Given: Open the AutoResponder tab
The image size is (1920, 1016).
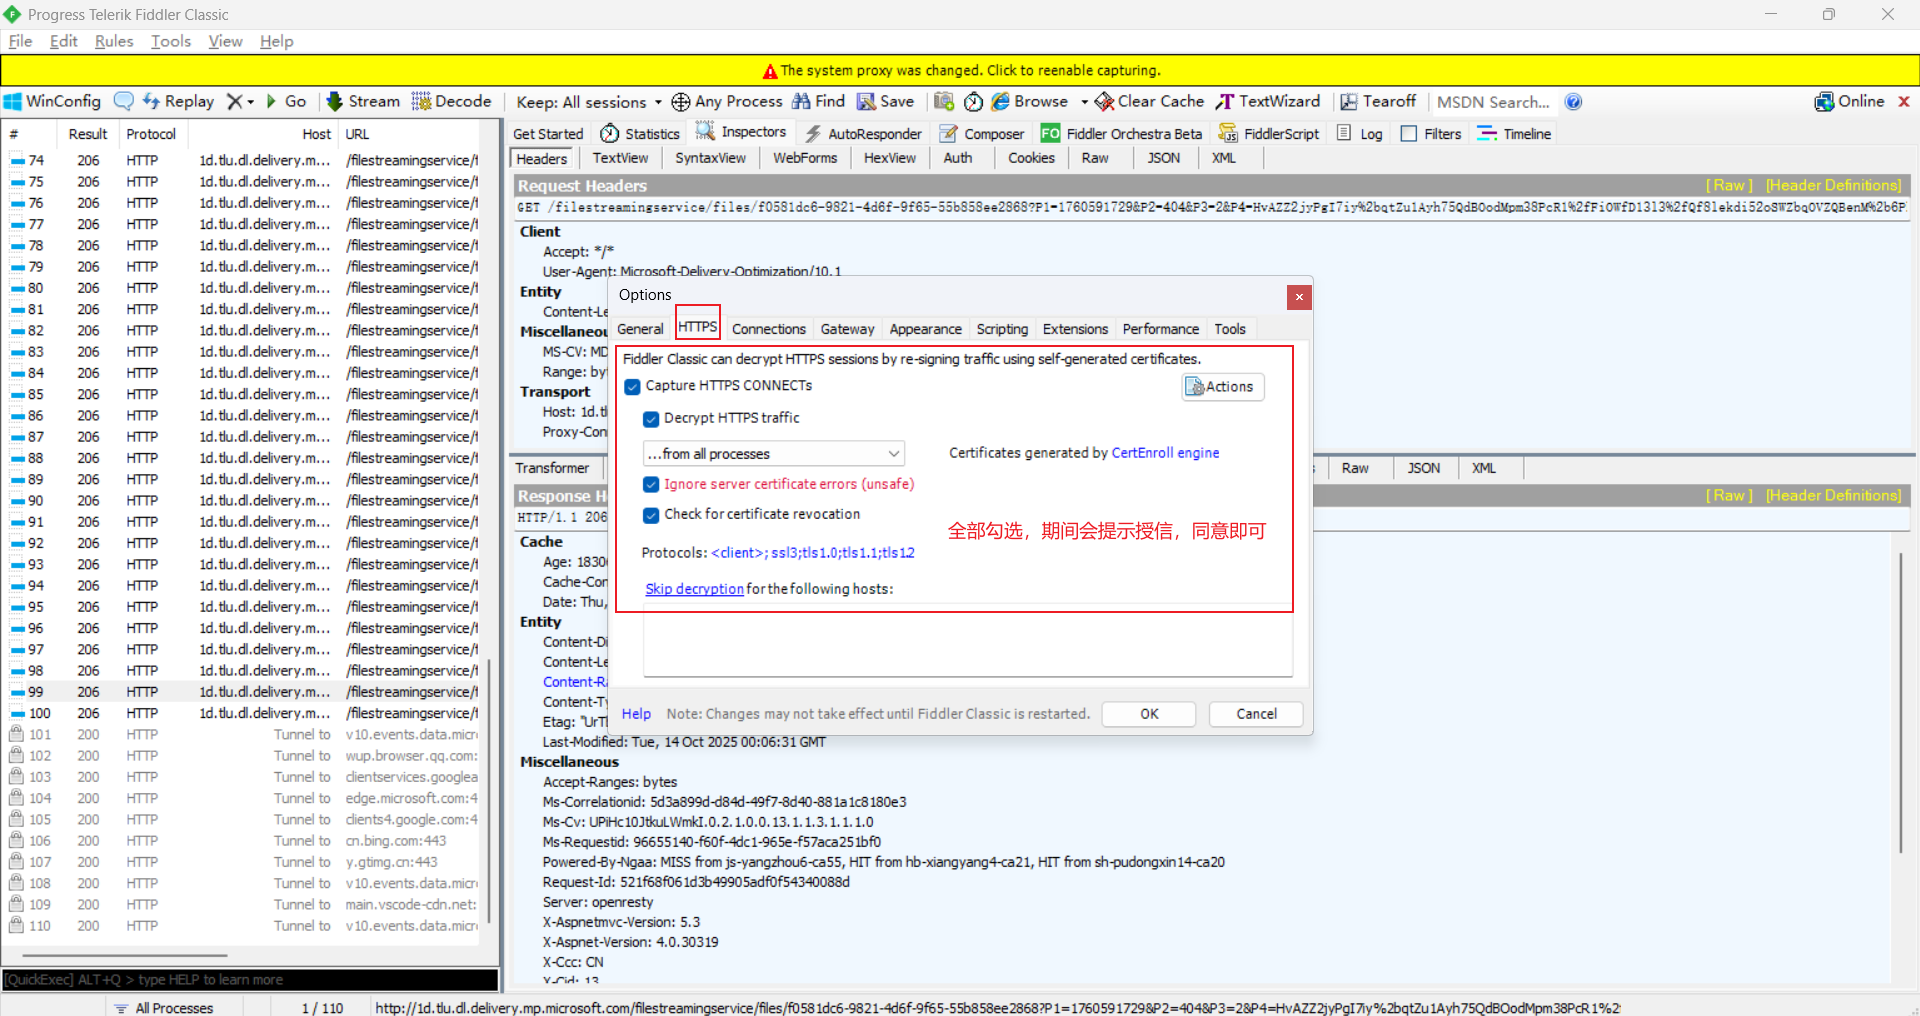Looking at the screenshot, I should click(x=864, y=133).
